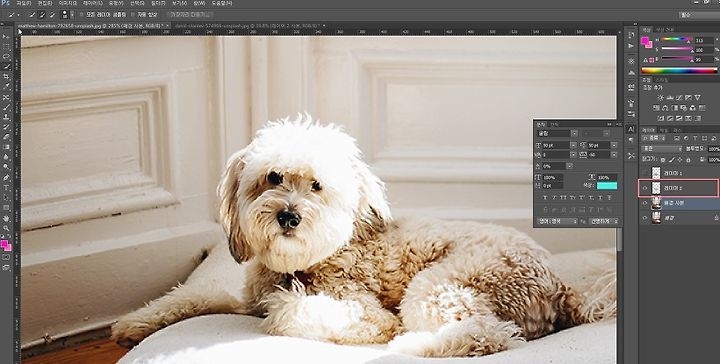Screen dimensions: 720x364
Task: Choose Subtract from selection in options bar
Action: (52, 15)
